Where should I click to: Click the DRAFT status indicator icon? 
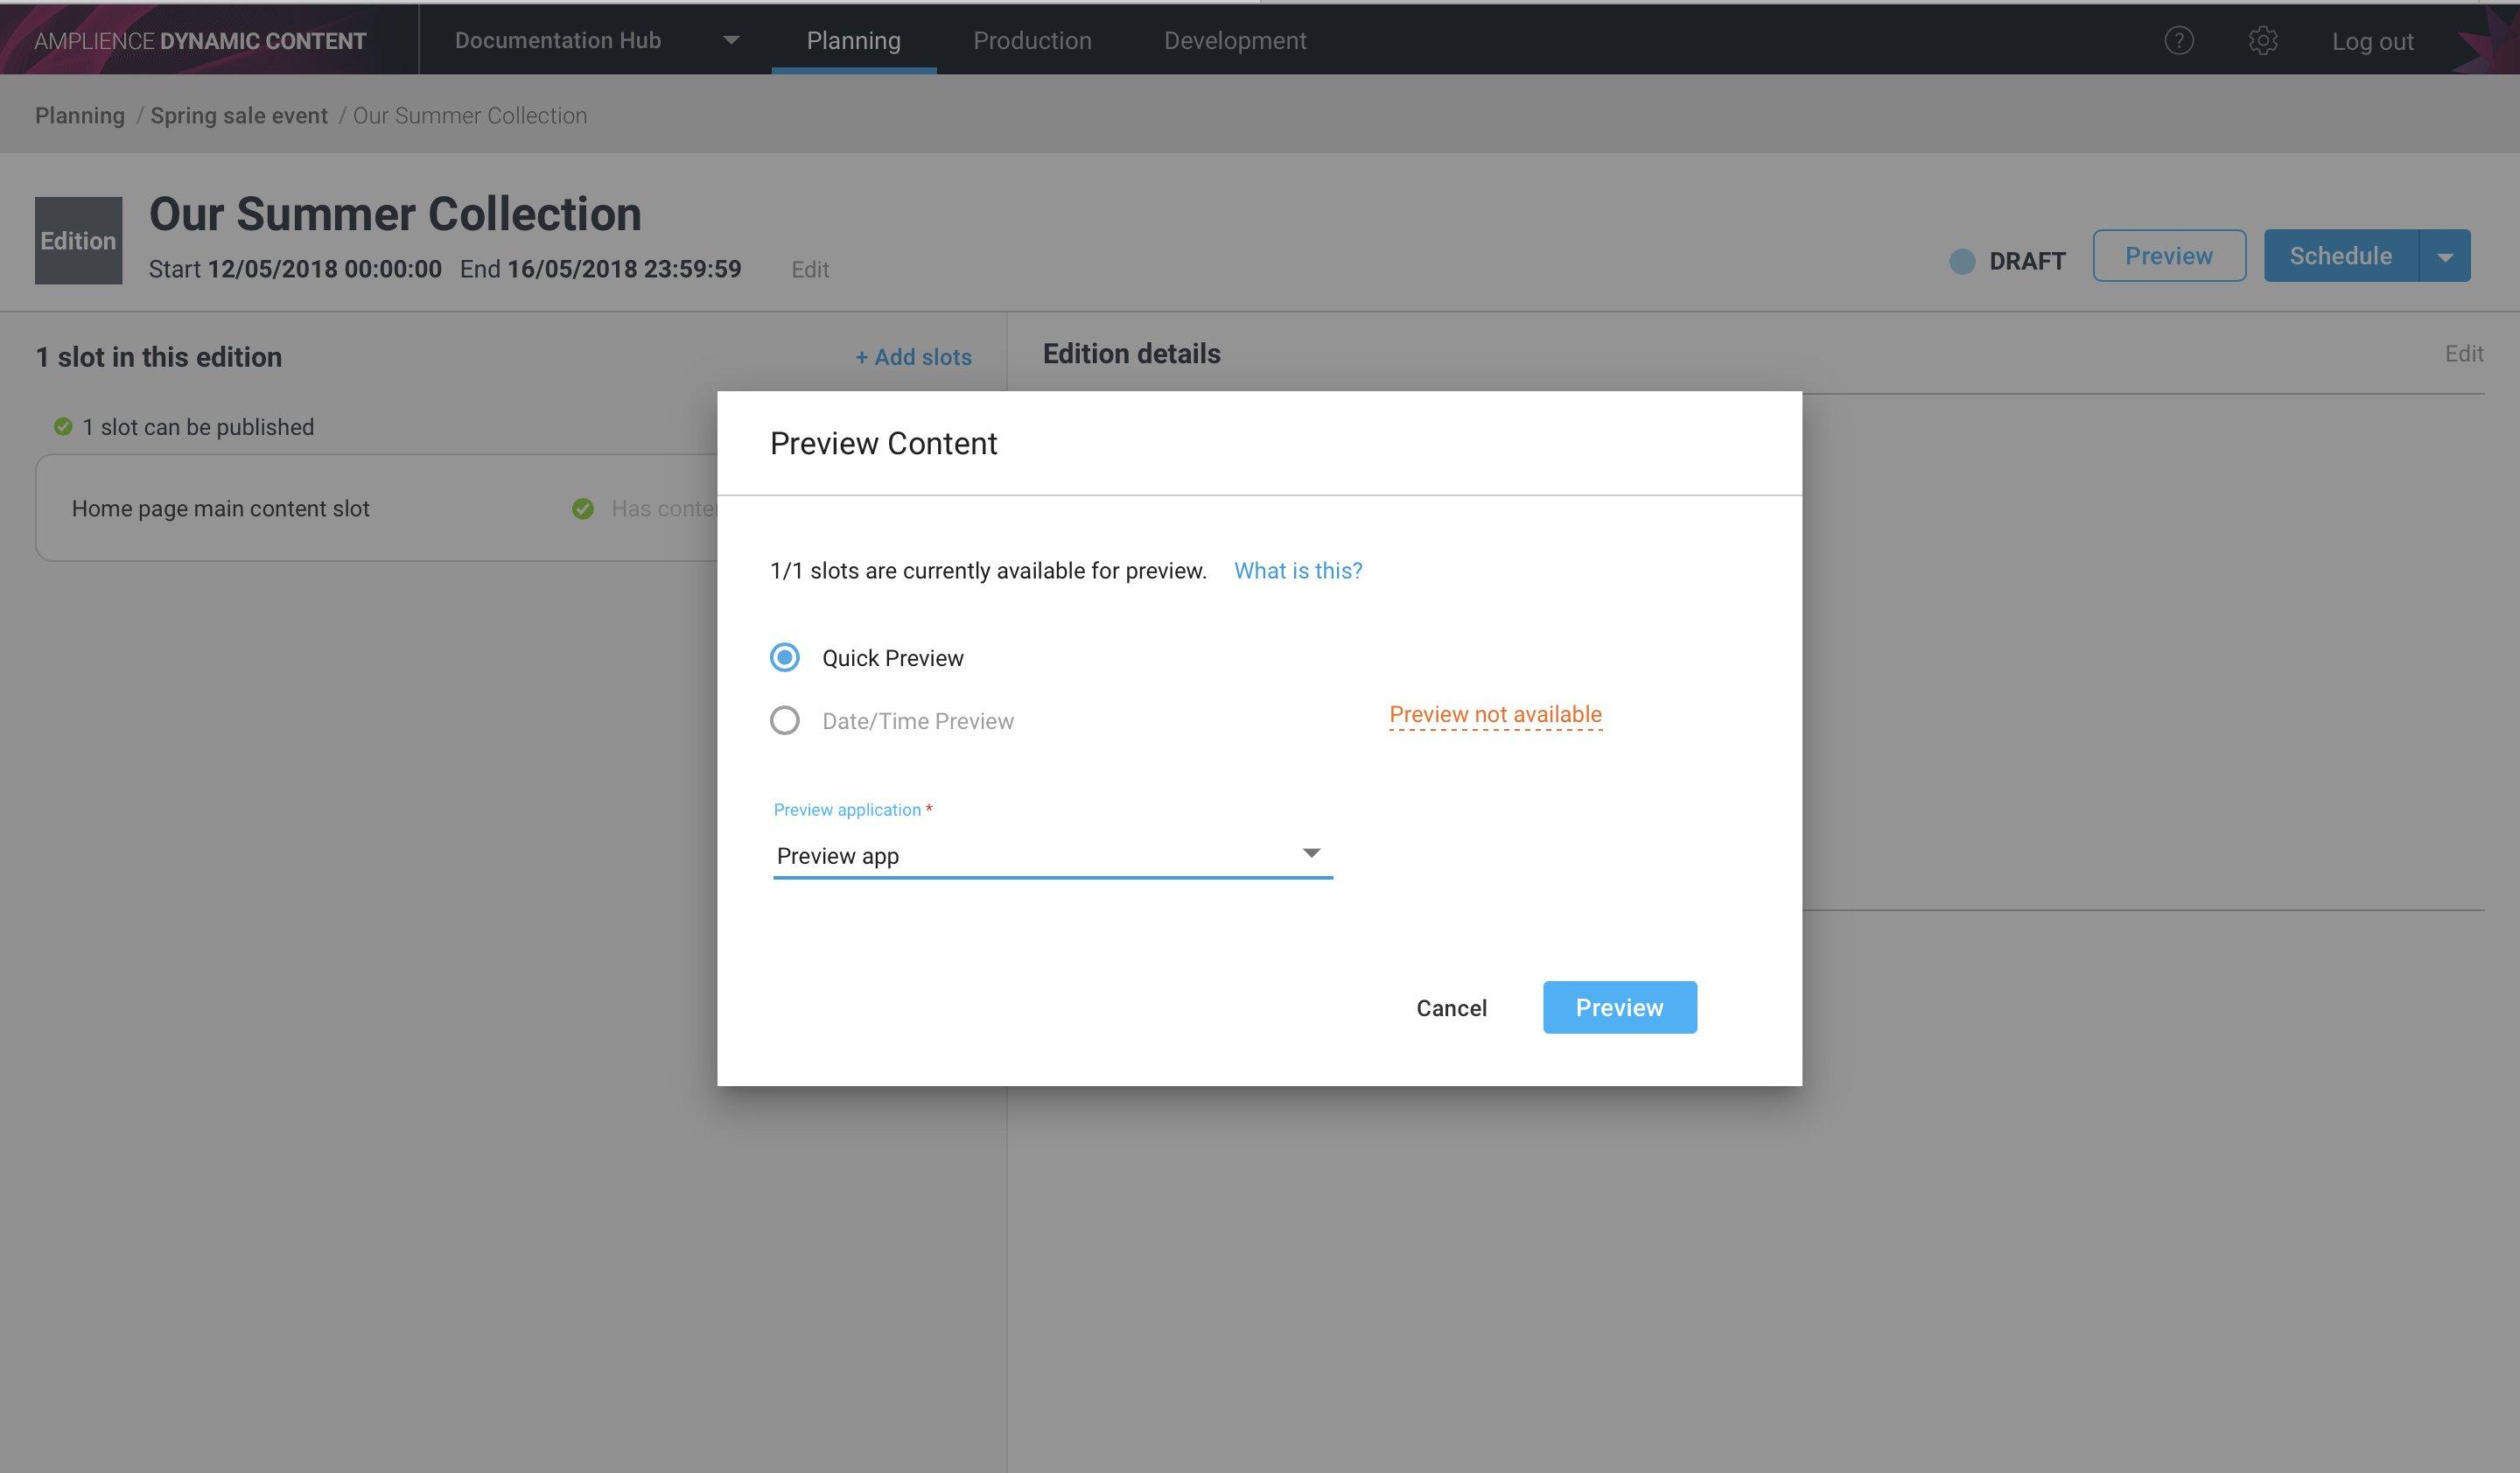[x=1959, y=260]
